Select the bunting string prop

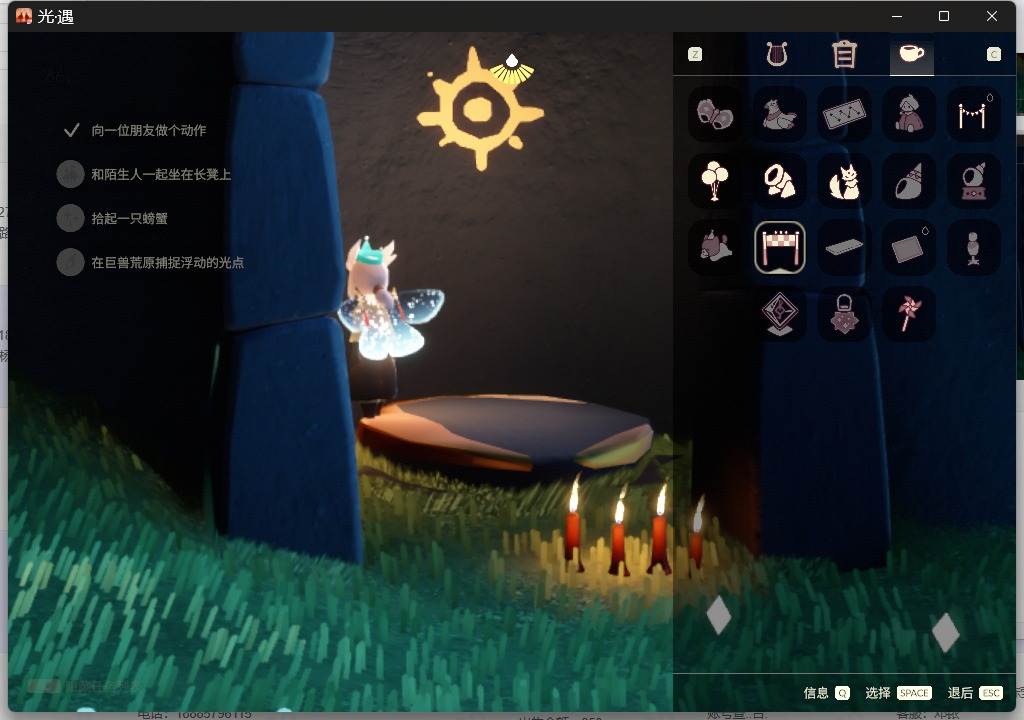point(974,114)
